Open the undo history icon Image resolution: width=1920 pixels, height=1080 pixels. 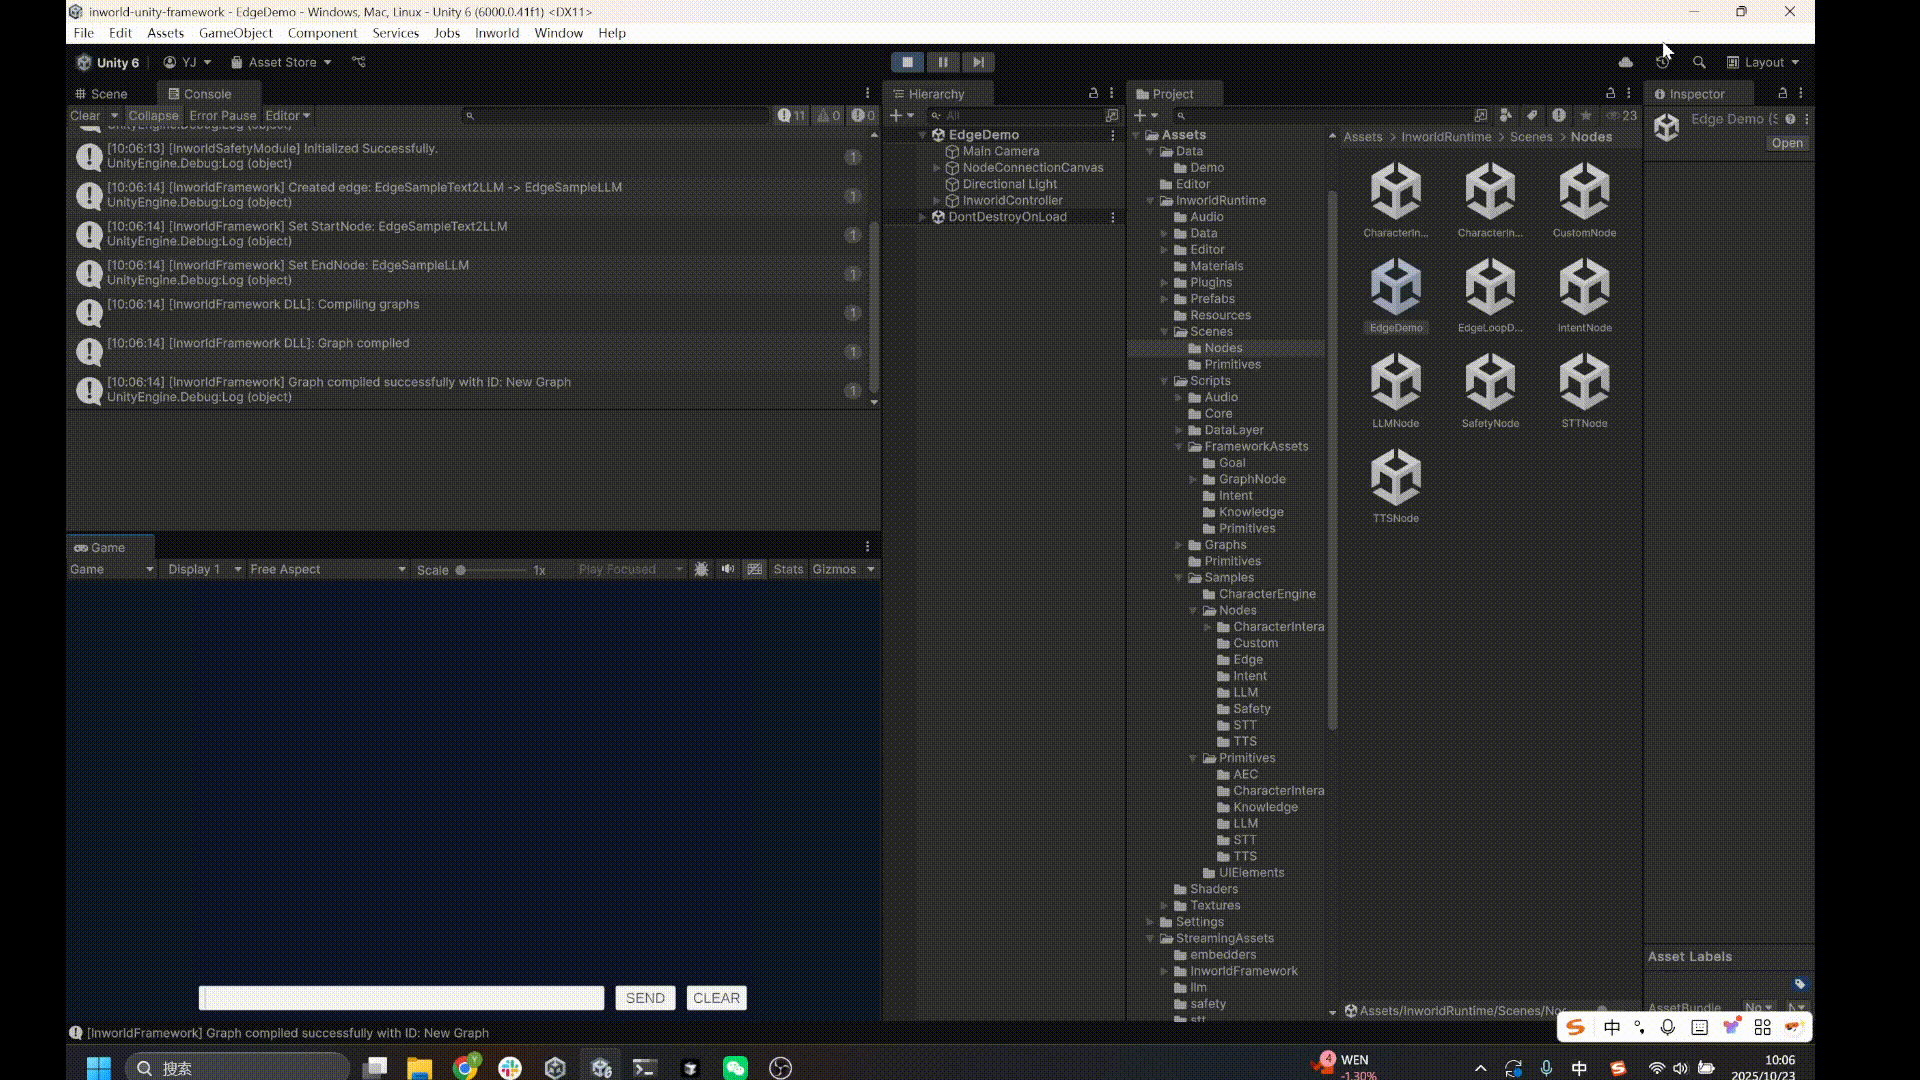(1662, 62)
